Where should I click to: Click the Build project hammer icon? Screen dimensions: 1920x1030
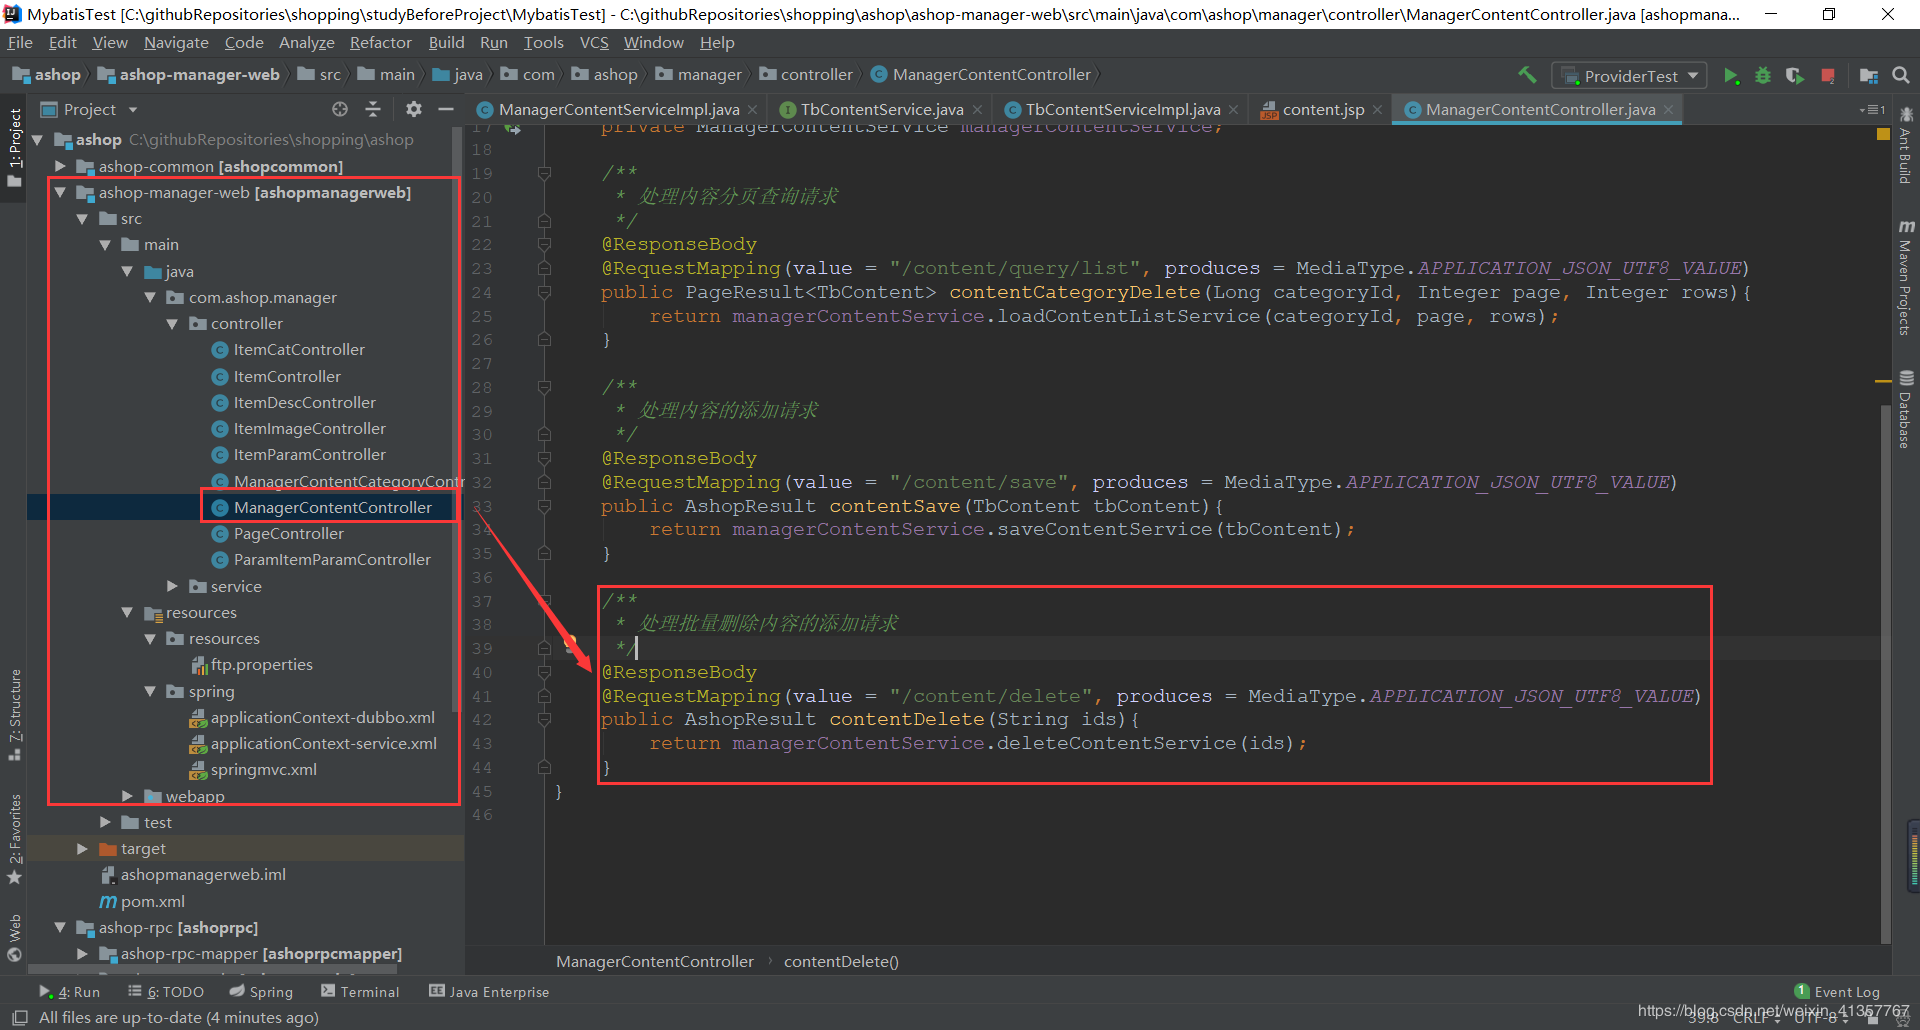[x=1527, y=75]
